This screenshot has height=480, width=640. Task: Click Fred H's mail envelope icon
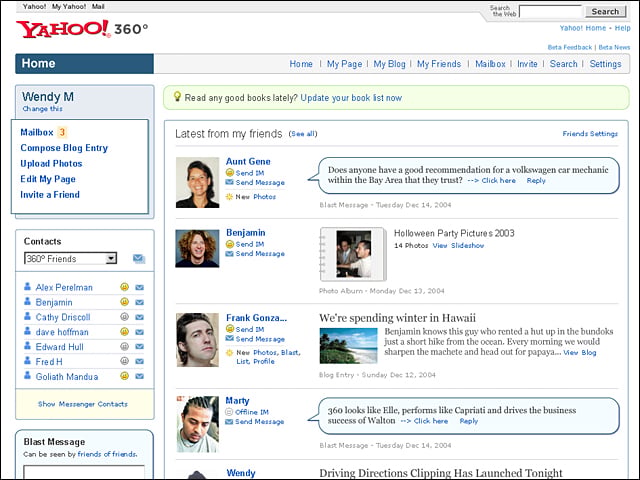[x=140, y=361]
